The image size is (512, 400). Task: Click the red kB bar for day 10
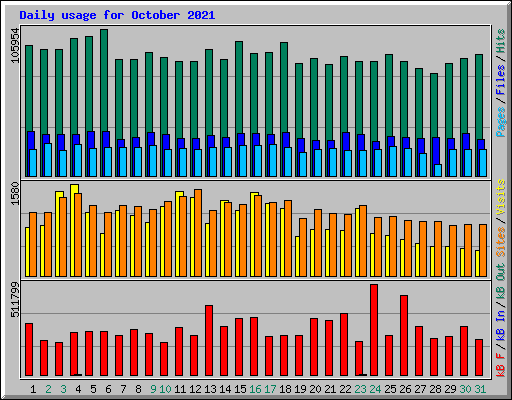(x=164, y=359)
